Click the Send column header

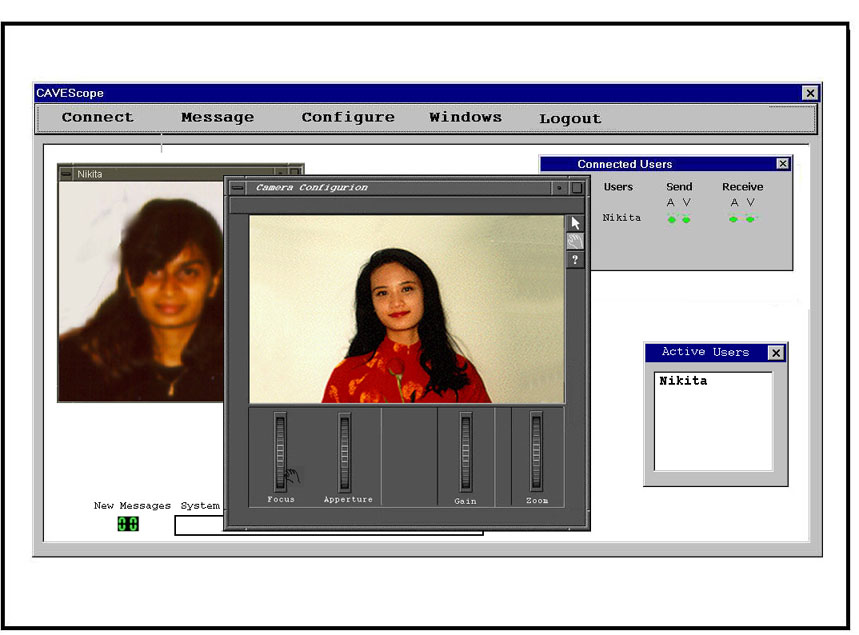click(679, 187)
